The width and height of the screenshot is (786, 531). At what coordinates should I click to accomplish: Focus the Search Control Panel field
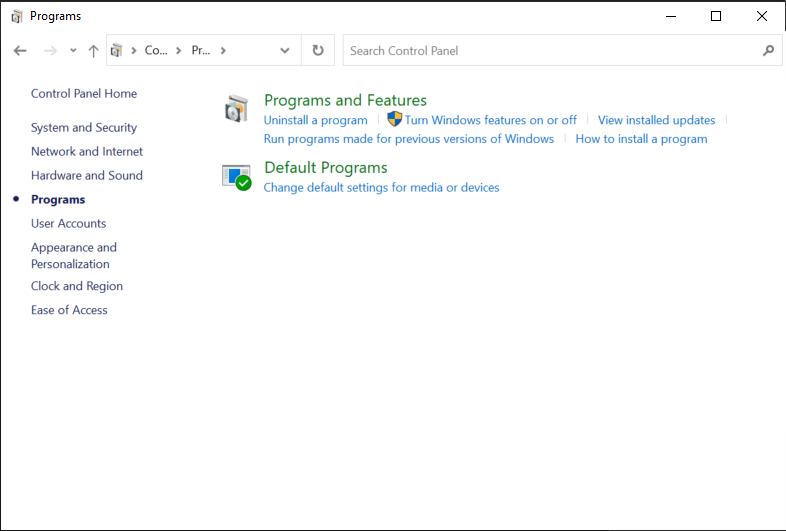tap(550, 51)
